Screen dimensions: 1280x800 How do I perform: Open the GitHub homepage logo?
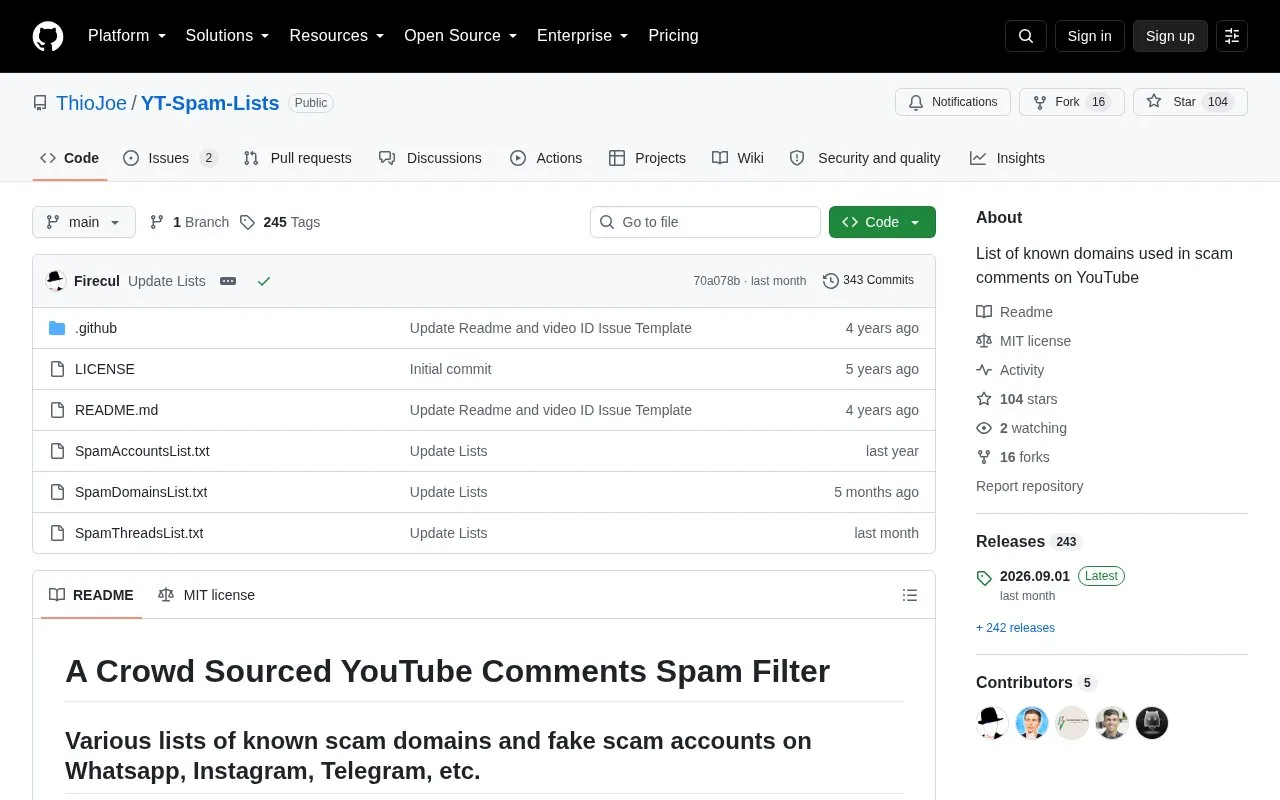pyautogui.click(x=48, y=36)
